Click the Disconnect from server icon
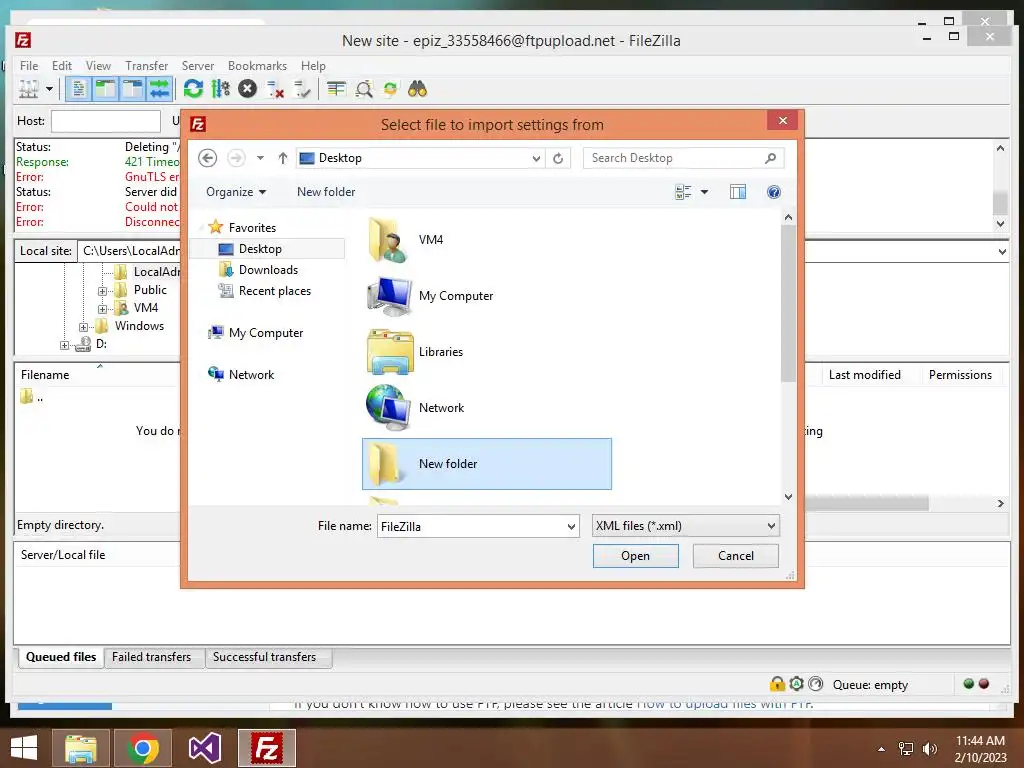Screen dimensions: 1024x768 click(x=275, y=89)
